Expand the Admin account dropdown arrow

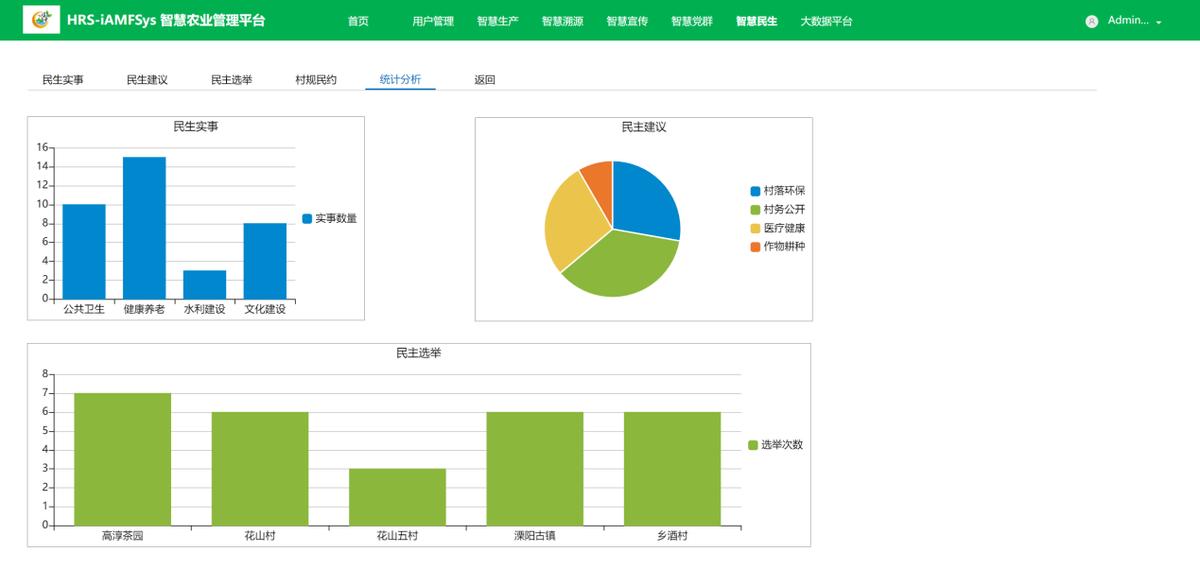pos(1158,22)
